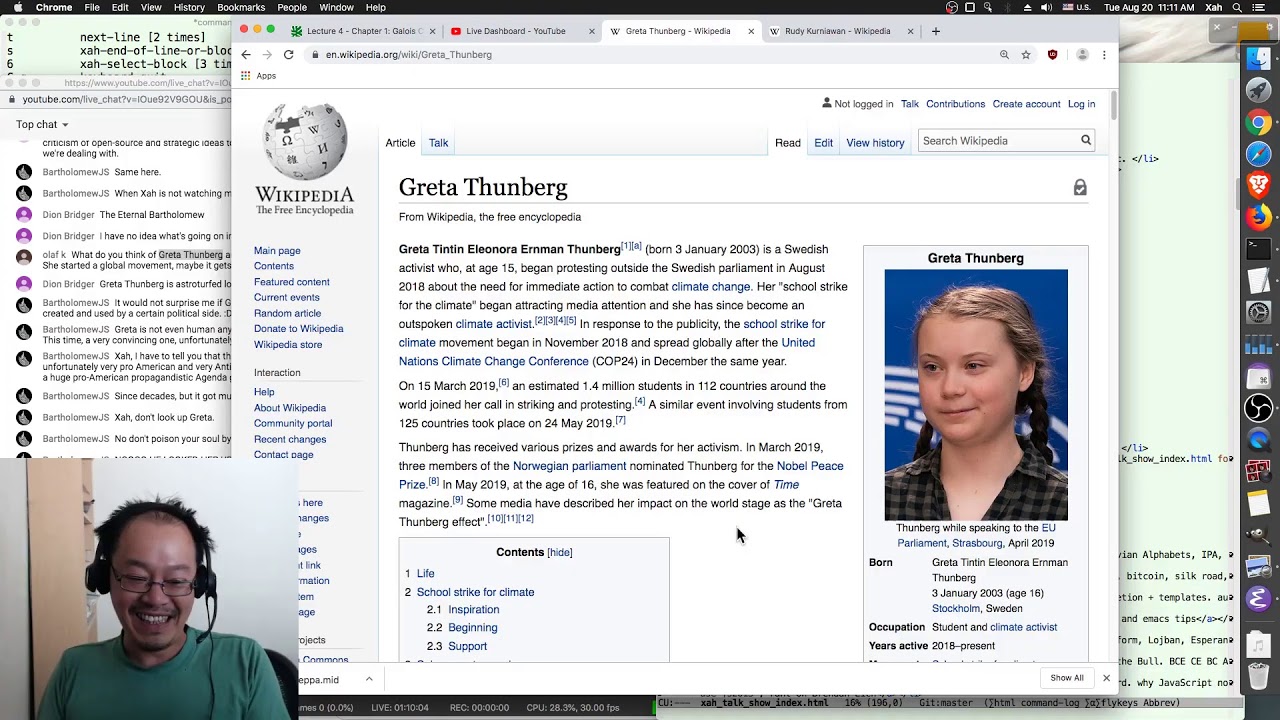Open Notification Center in menu bar
The height and width of the screenshot is (720, 1280).
tap(1265, 7)
